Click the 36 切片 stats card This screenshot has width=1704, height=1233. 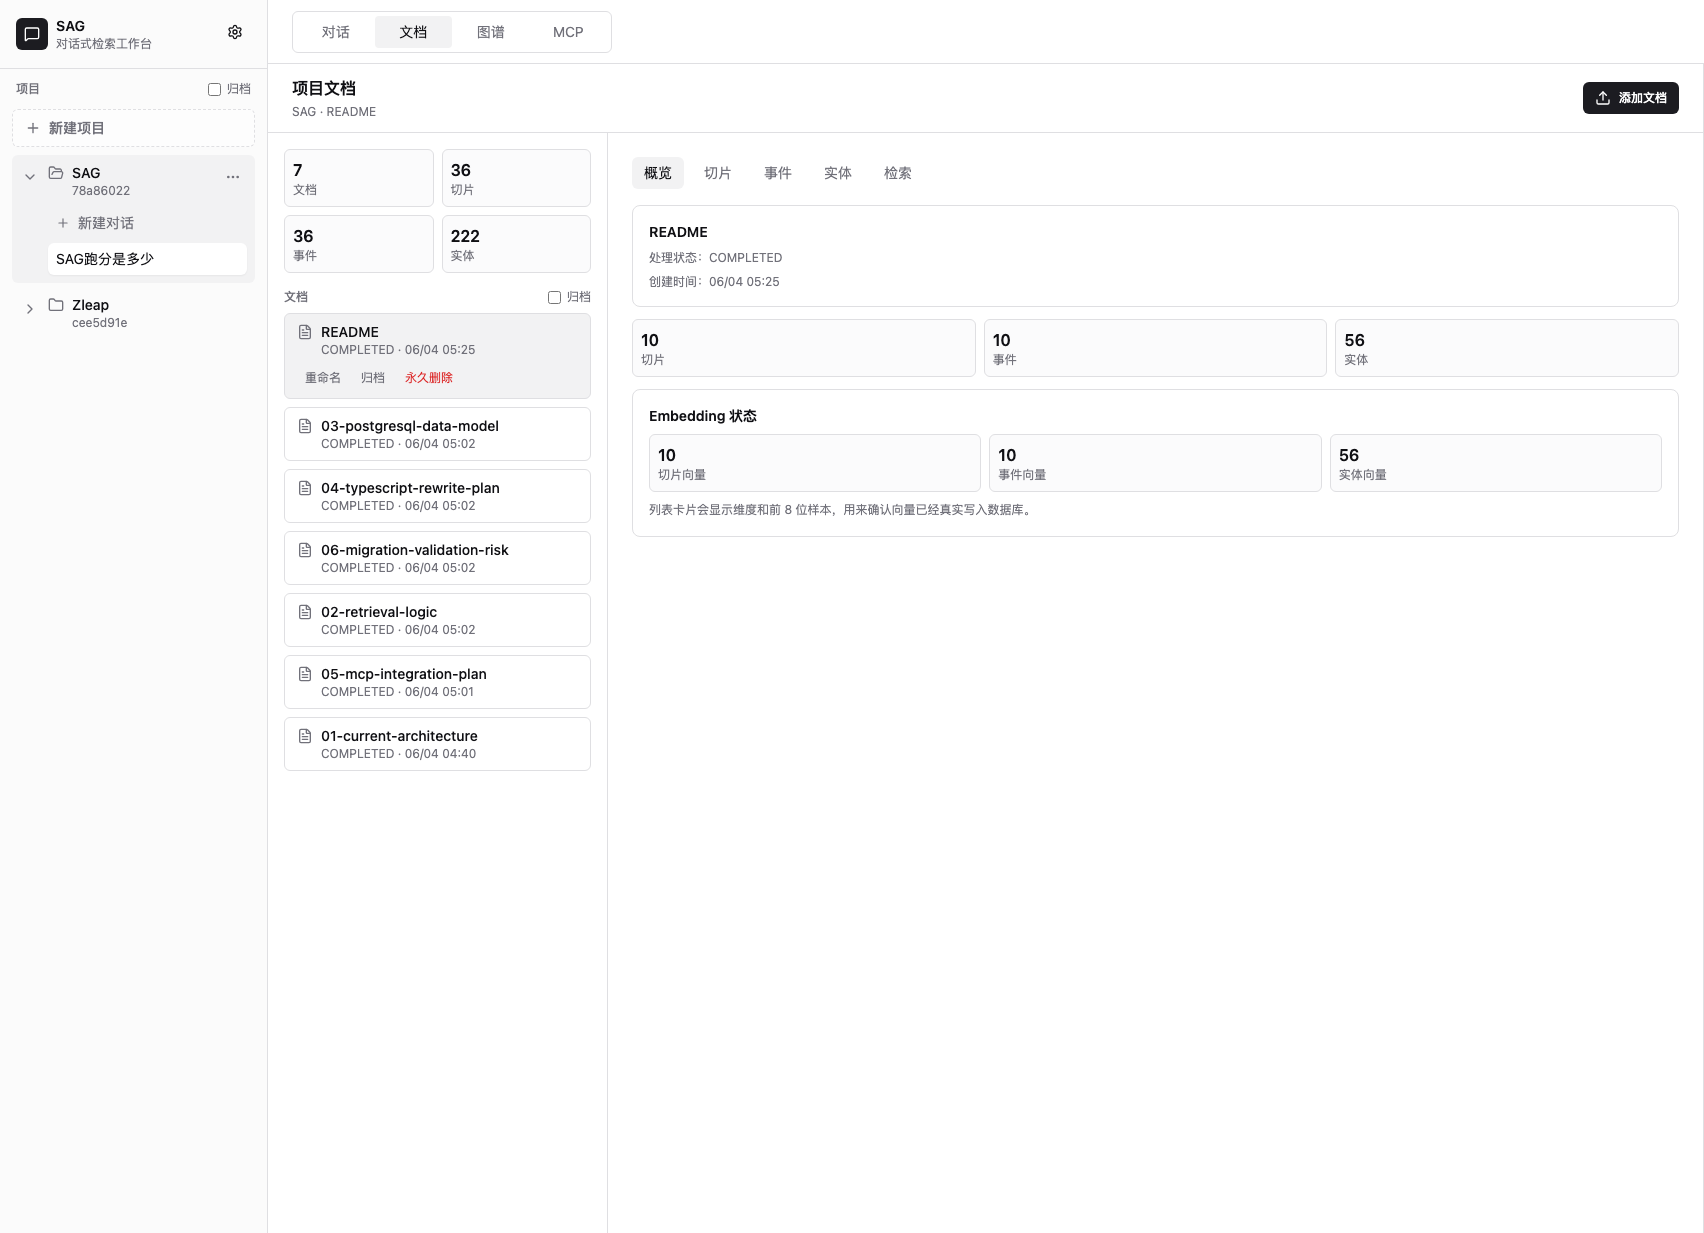tap(516, 178)
